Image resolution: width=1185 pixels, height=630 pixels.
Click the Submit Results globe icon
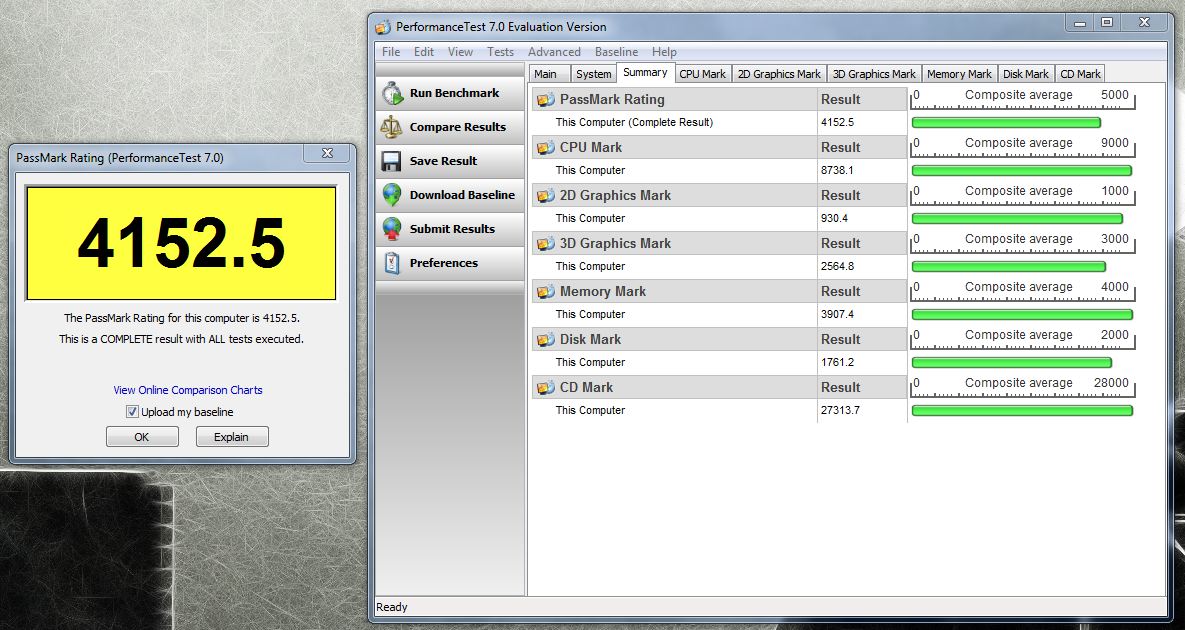pyautogui.click(x=391, y=229)
